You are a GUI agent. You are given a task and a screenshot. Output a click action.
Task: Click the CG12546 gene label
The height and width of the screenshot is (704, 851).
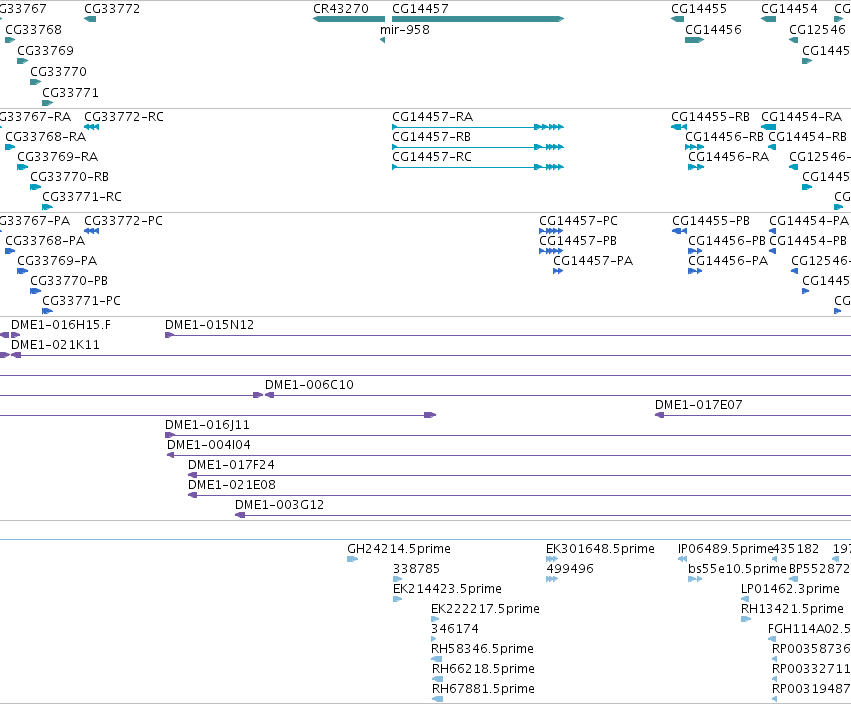click(x=817, y=30)
